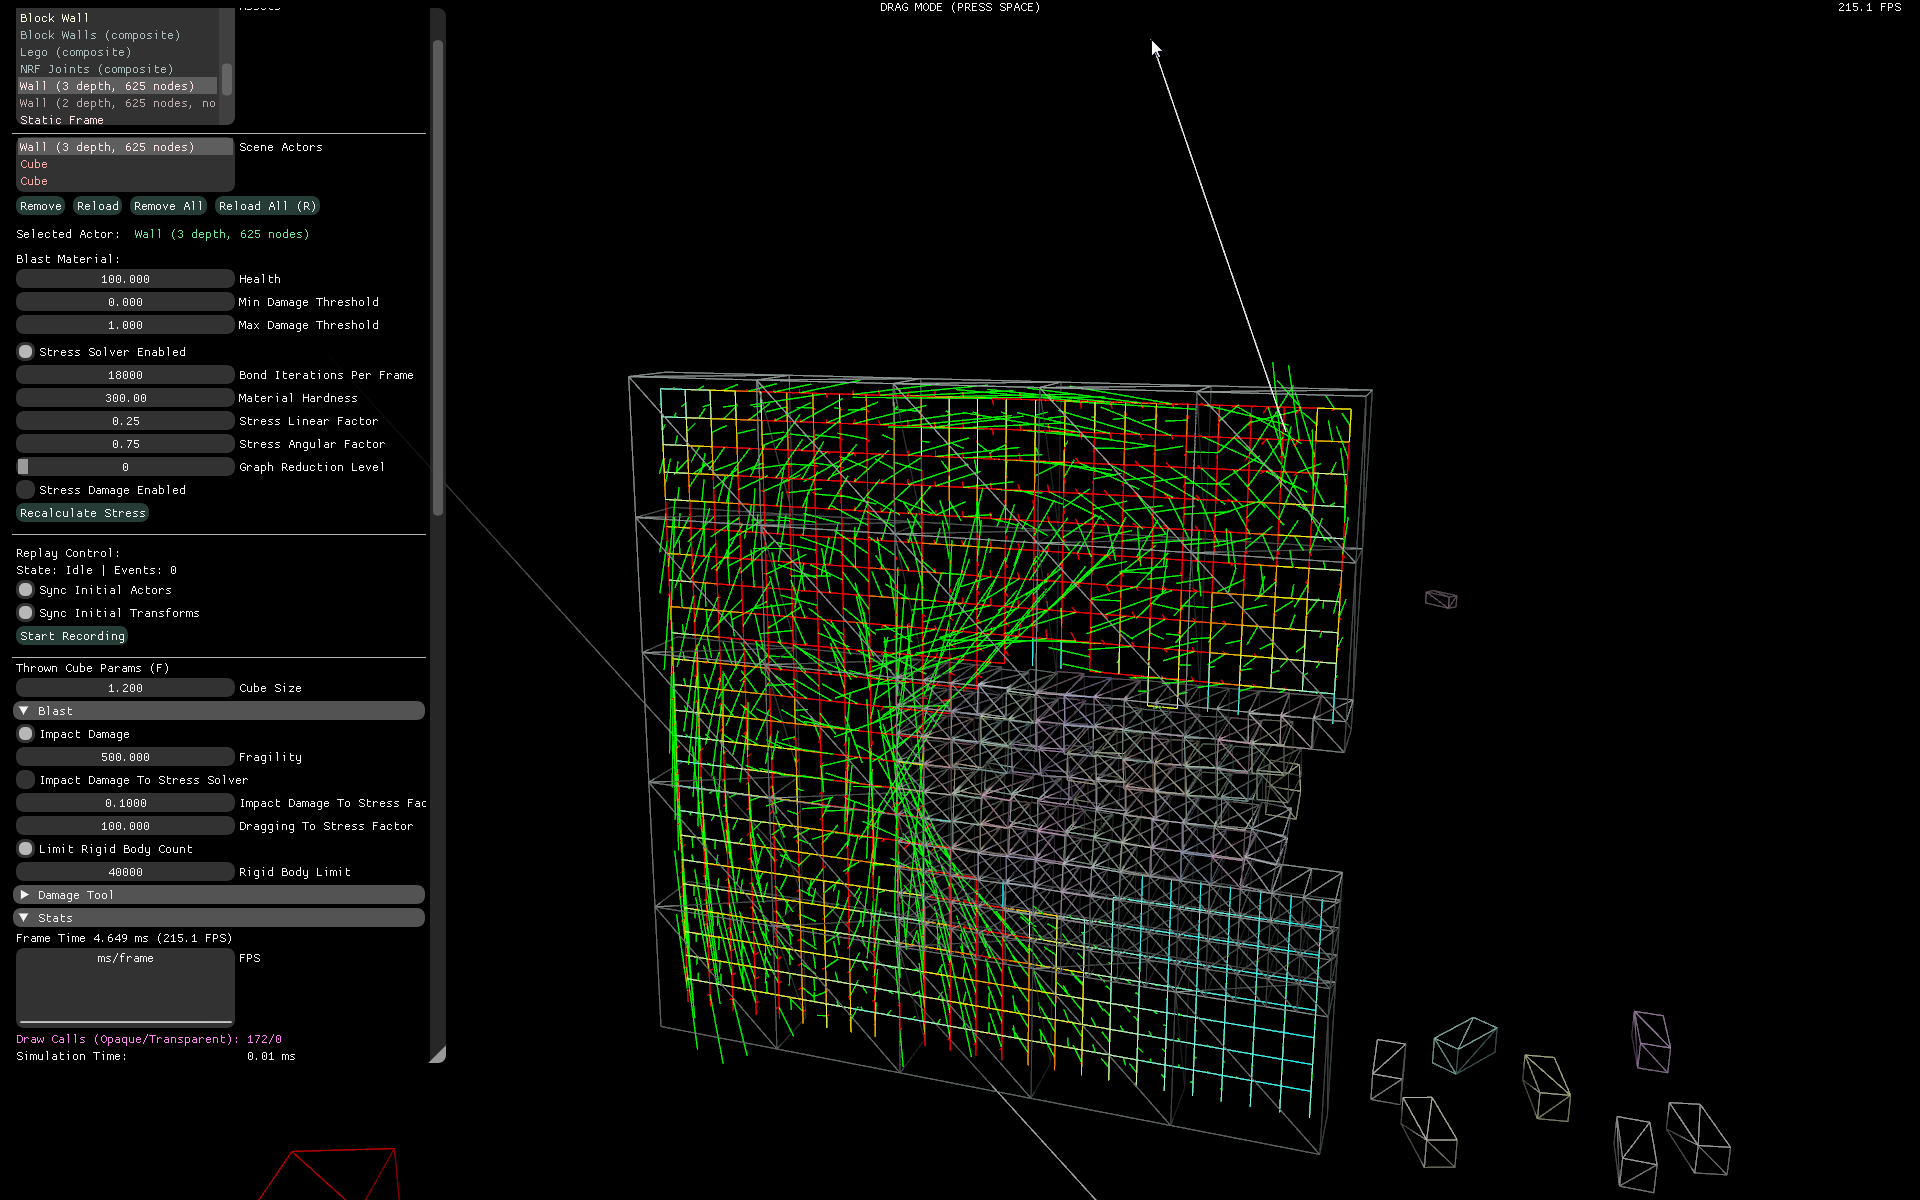Click the Cube Size value field

[125, 688]
